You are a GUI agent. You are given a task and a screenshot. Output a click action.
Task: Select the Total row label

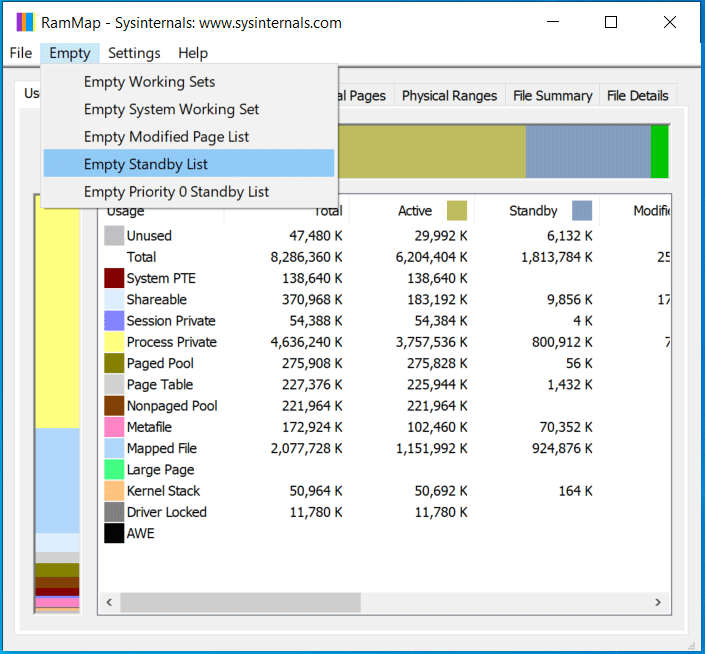(141, 257)
